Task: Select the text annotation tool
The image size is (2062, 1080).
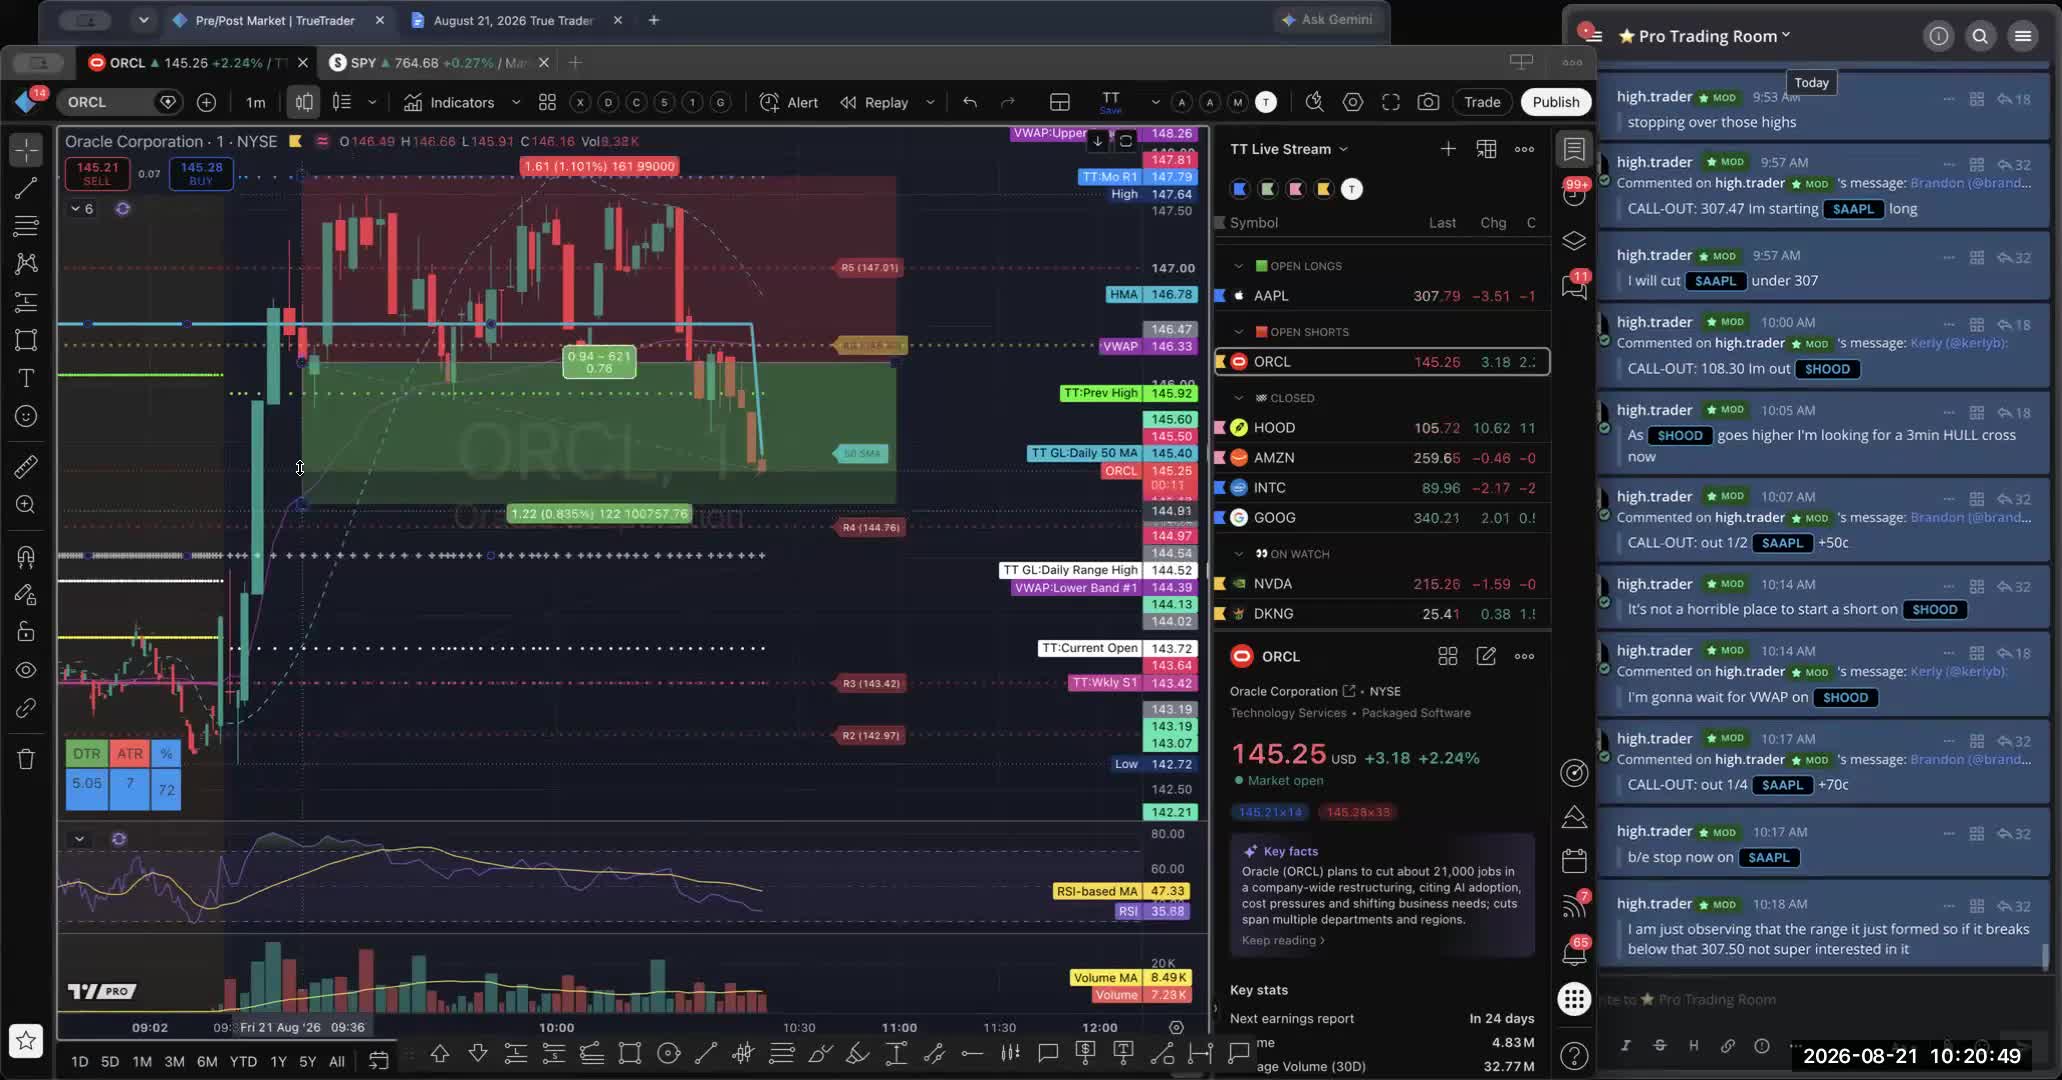Action: pos(26,378)
